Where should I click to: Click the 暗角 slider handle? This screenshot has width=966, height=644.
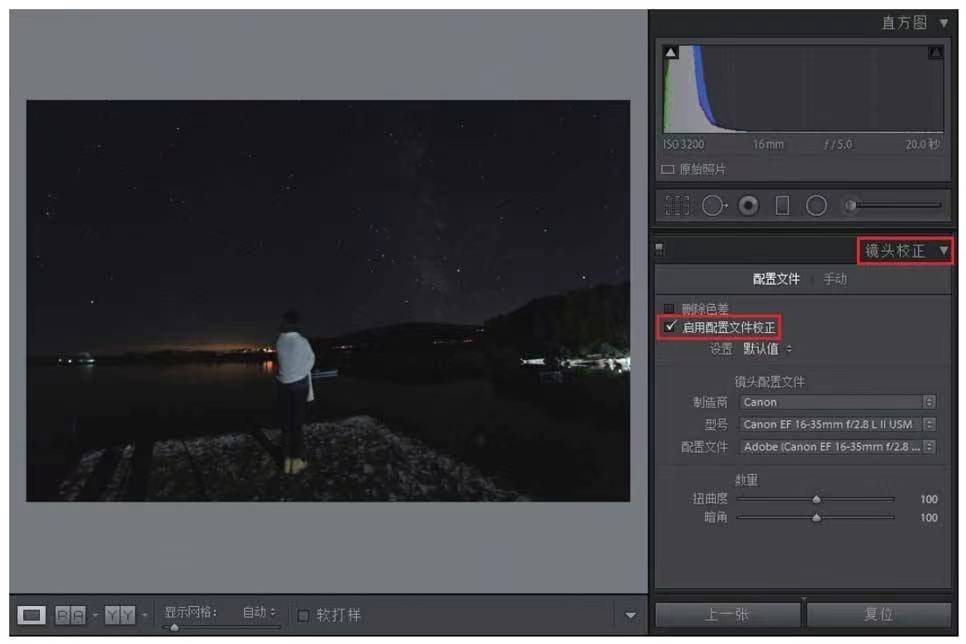point(816,518)
